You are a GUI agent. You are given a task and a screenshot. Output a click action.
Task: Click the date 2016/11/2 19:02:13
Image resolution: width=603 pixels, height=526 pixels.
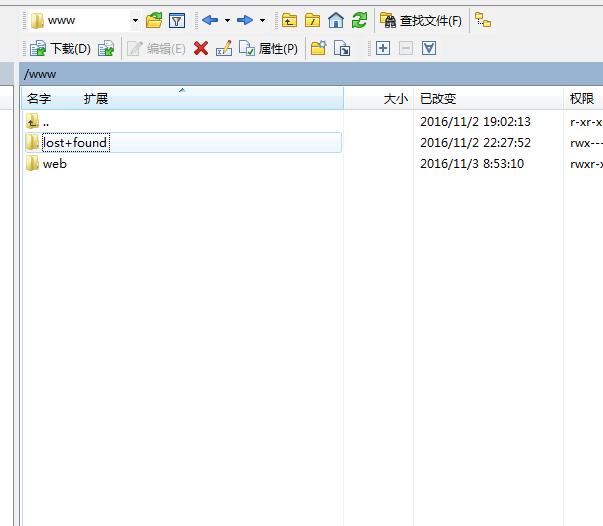475,122
